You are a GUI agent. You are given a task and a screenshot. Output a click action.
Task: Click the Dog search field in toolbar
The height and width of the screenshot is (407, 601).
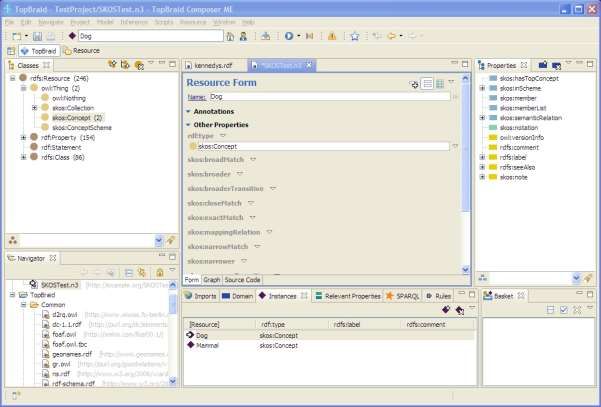151,36
